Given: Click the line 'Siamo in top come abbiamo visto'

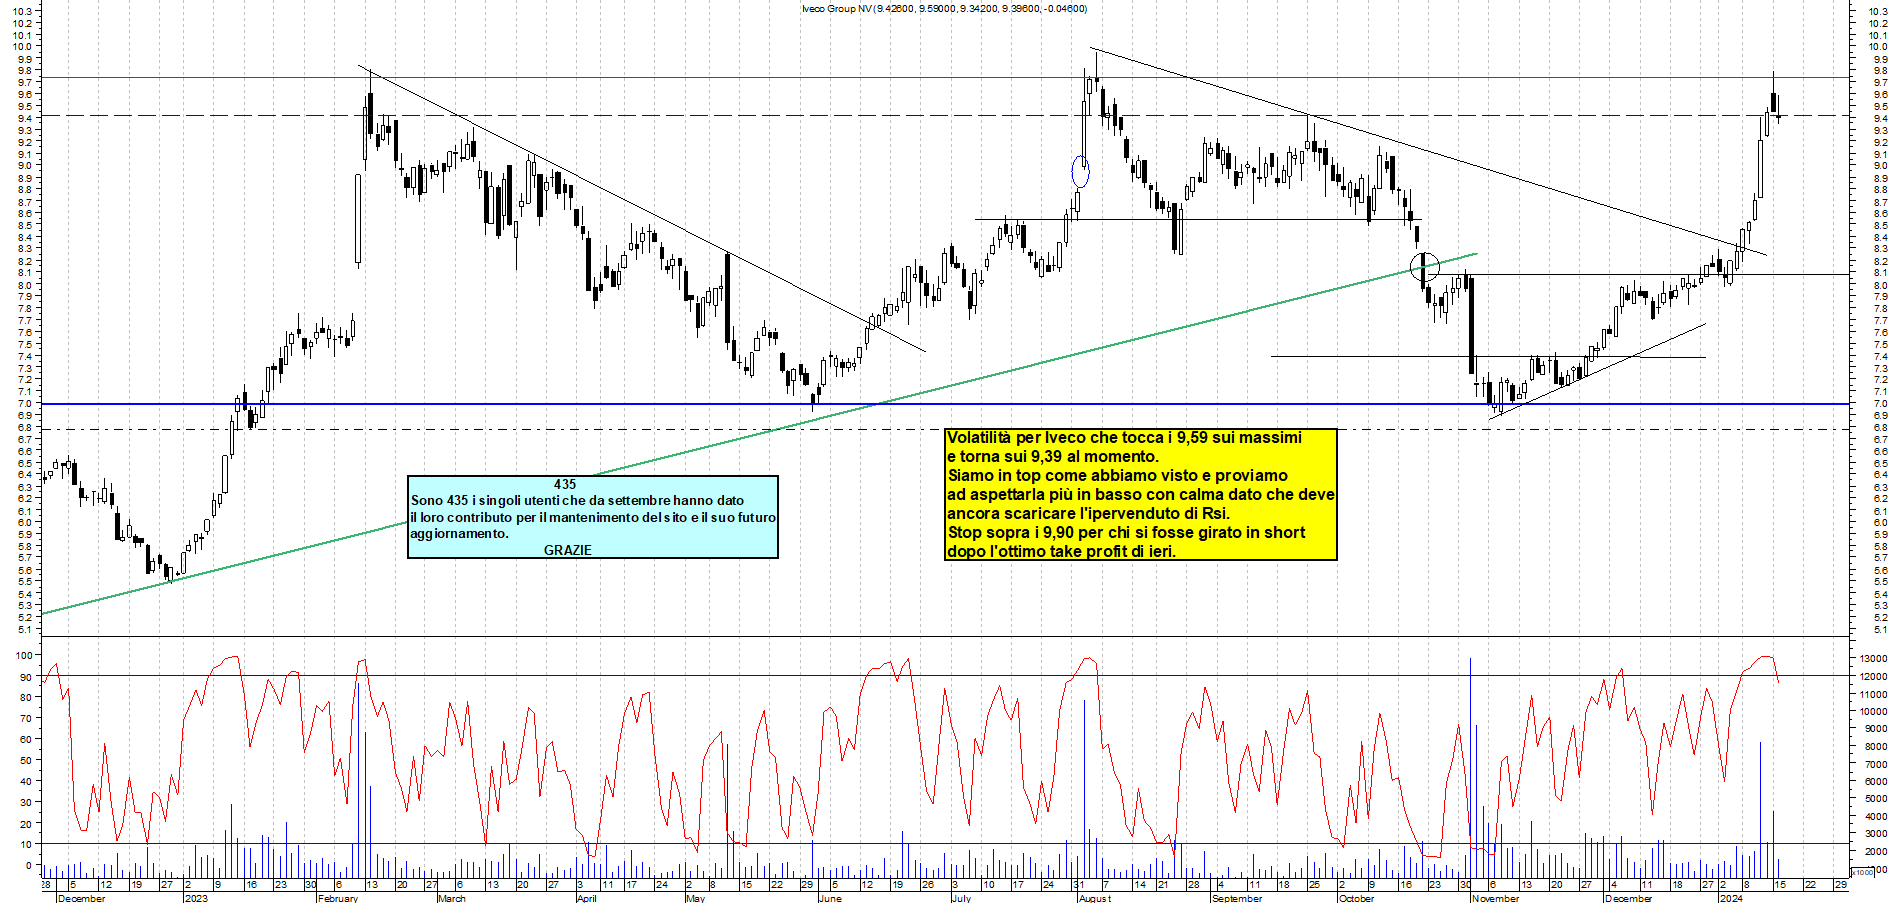Looking at the screenshot, I should (x=1117, y=475).
